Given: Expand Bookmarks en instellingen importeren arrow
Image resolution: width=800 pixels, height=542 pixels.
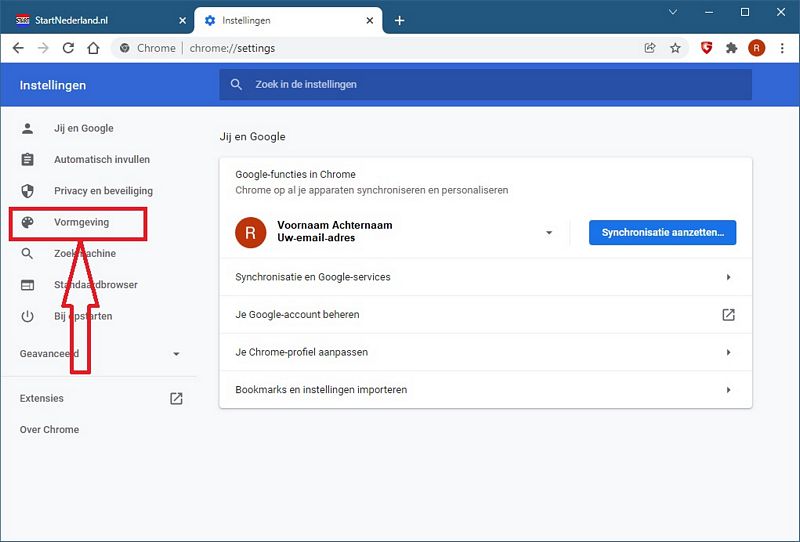Looking at the screenshot, I should tap(729, 390).
